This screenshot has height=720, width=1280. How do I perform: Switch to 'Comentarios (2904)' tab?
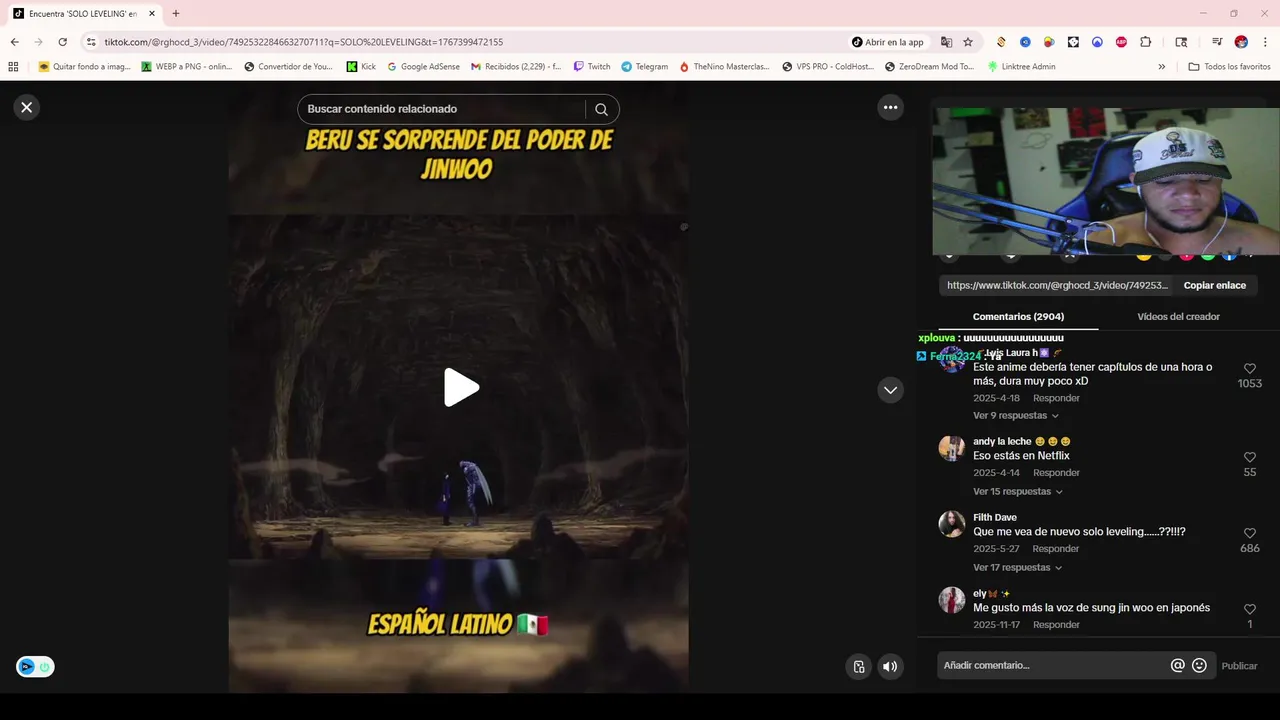point(1018,317)
